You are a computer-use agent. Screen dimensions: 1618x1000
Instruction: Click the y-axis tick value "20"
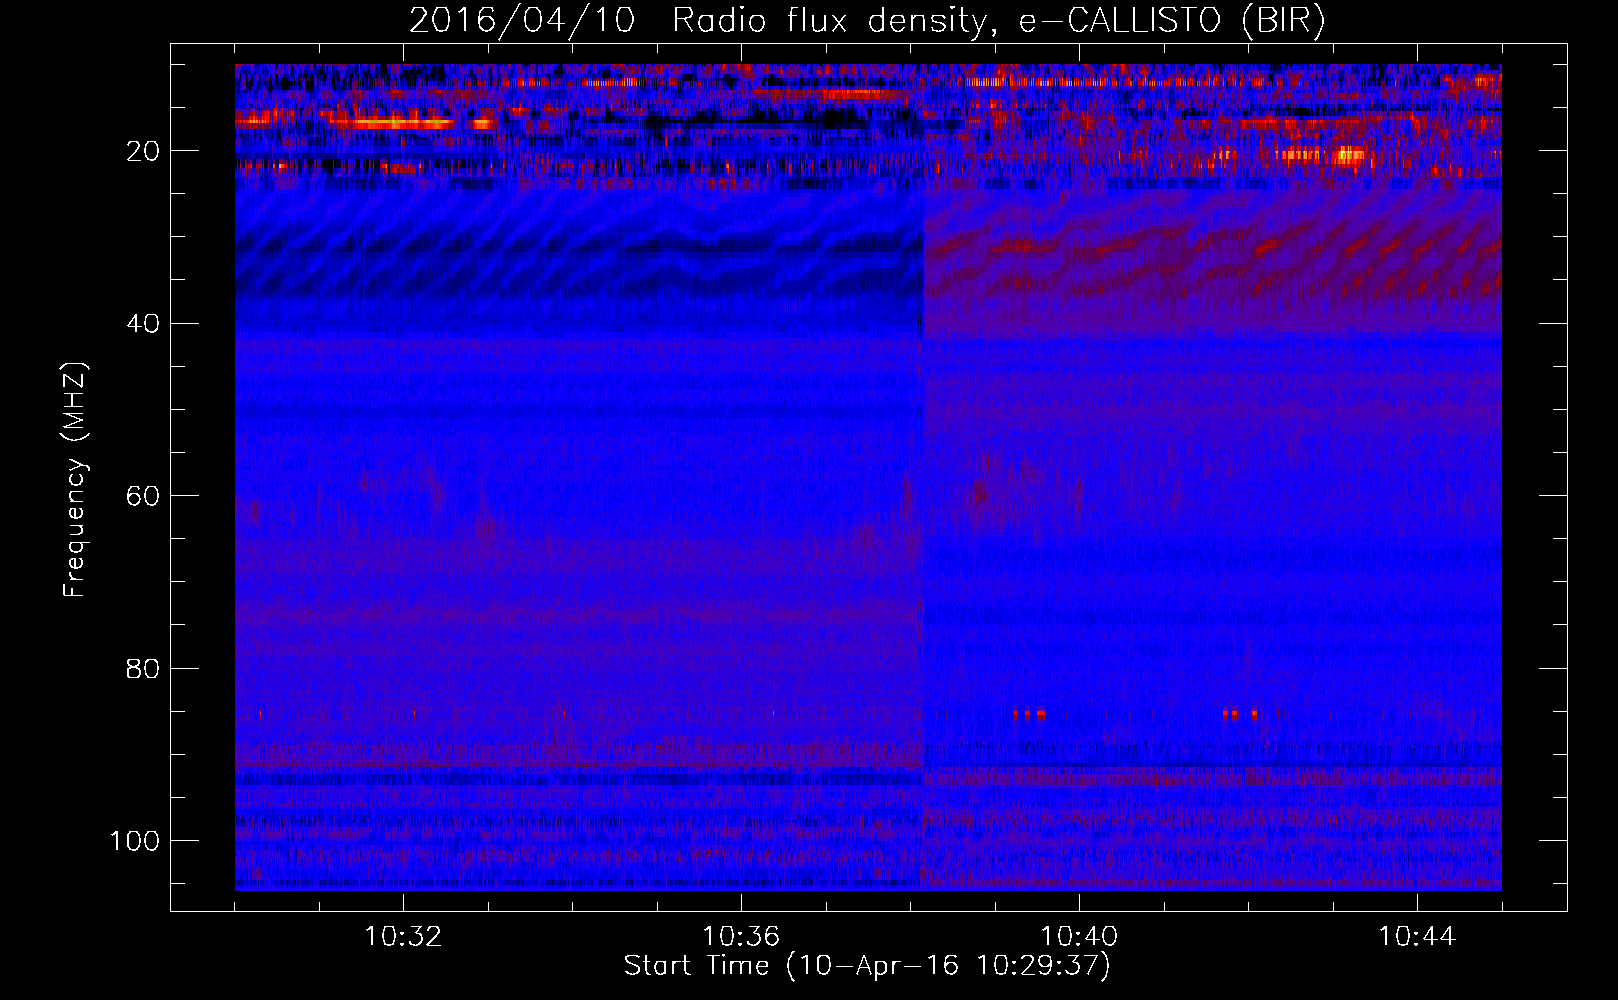coord(143,151)
